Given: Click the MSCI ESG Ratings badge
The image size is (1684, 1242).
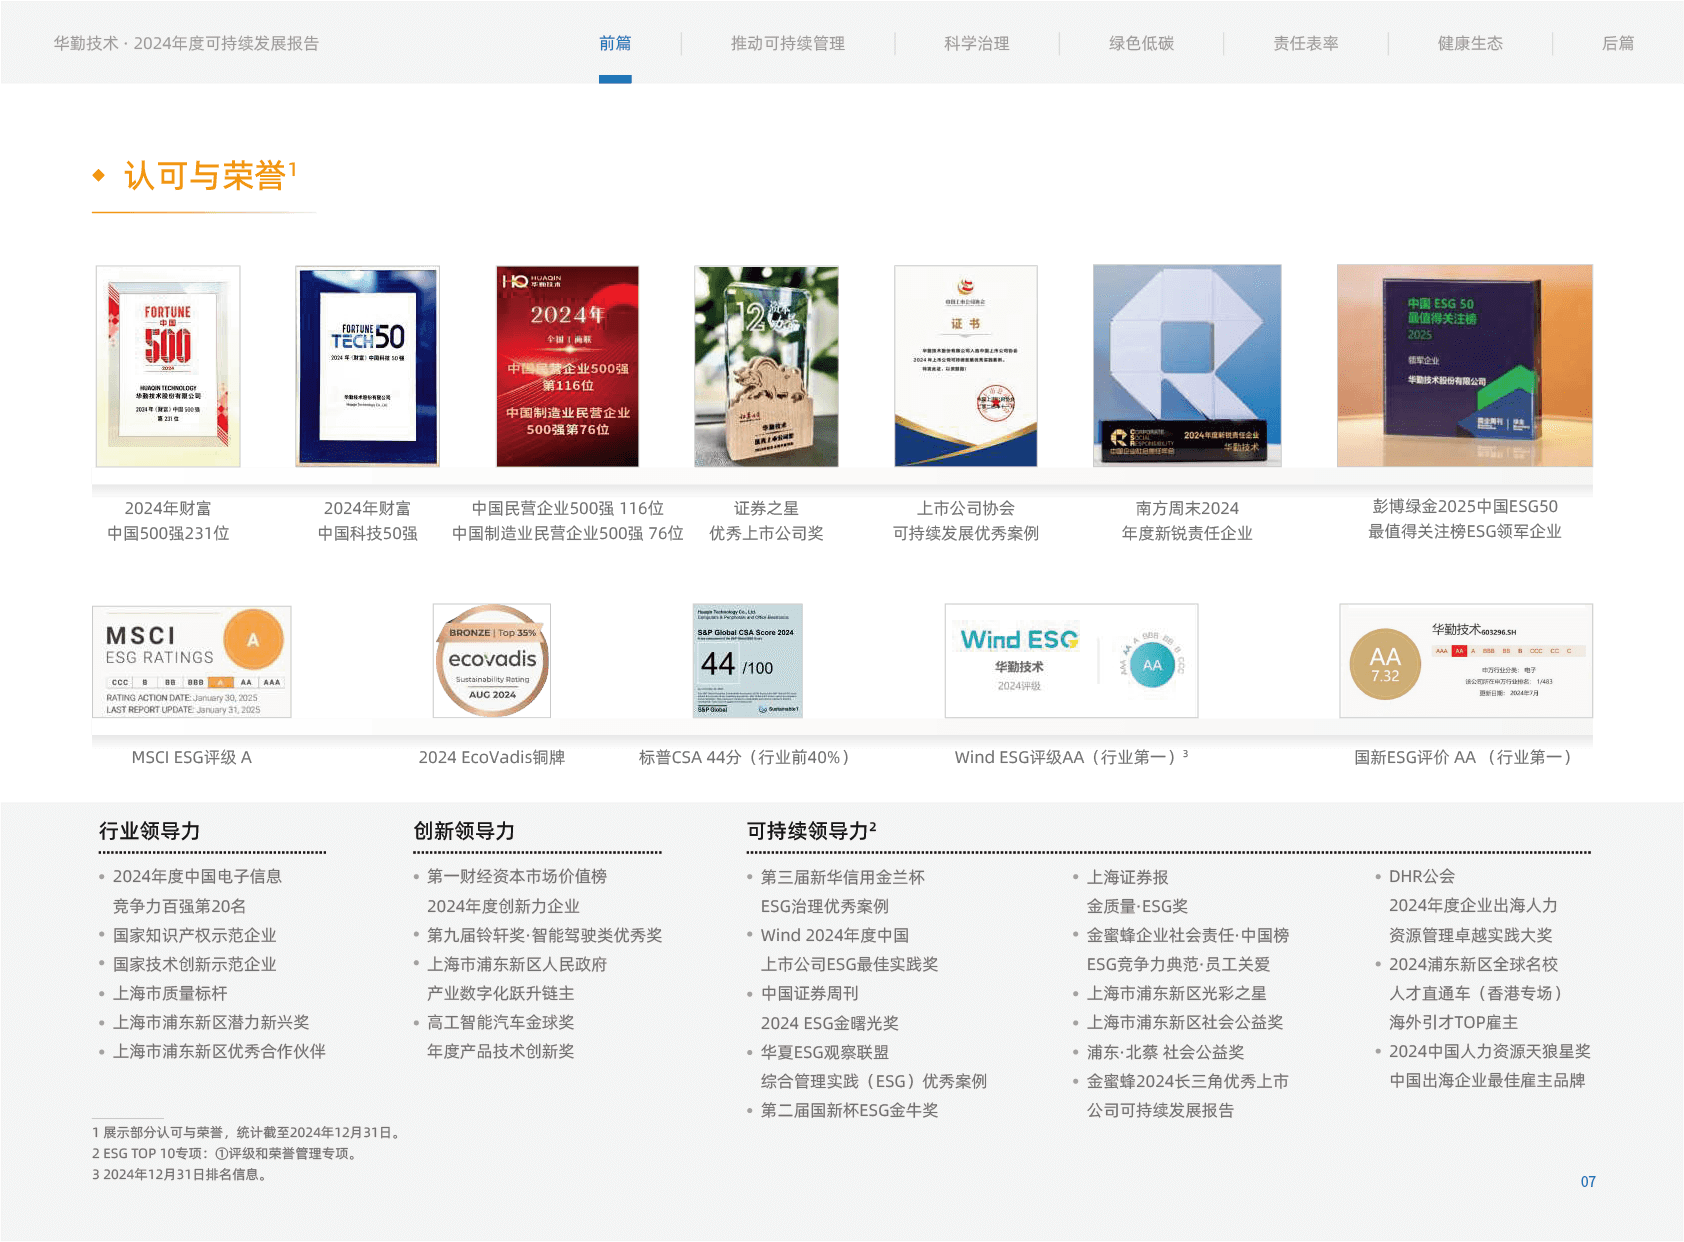Looking at the screenshot, I should [x=192, y=661].
